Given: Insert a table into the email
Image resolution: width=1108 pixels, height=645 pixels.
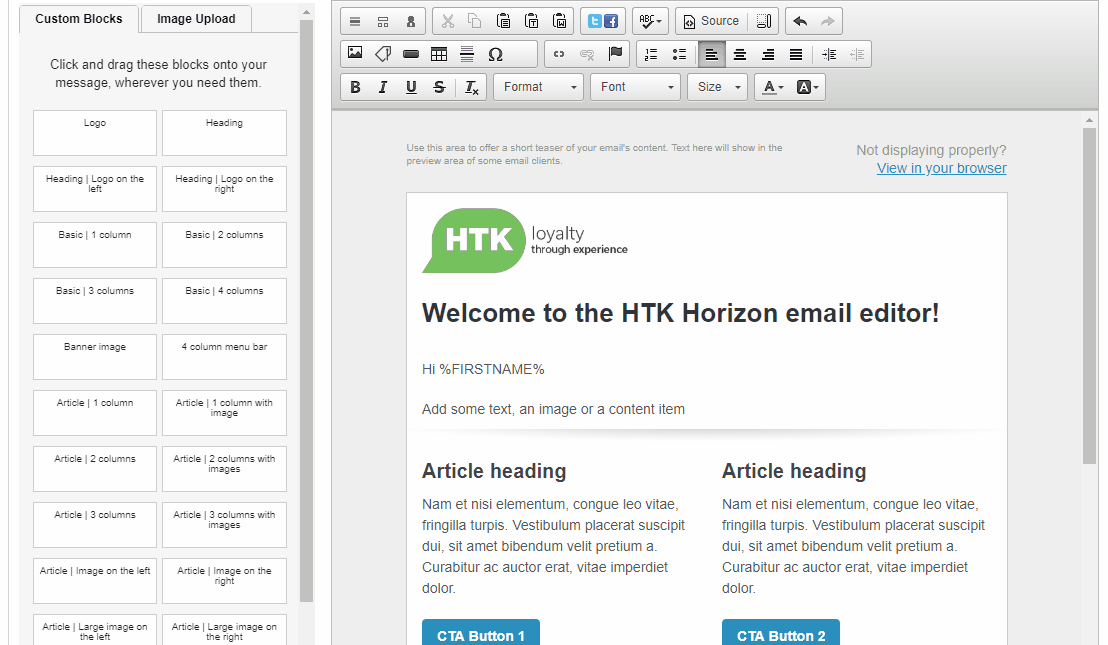Looking at the screenshot, I should (x=439, y=54).
